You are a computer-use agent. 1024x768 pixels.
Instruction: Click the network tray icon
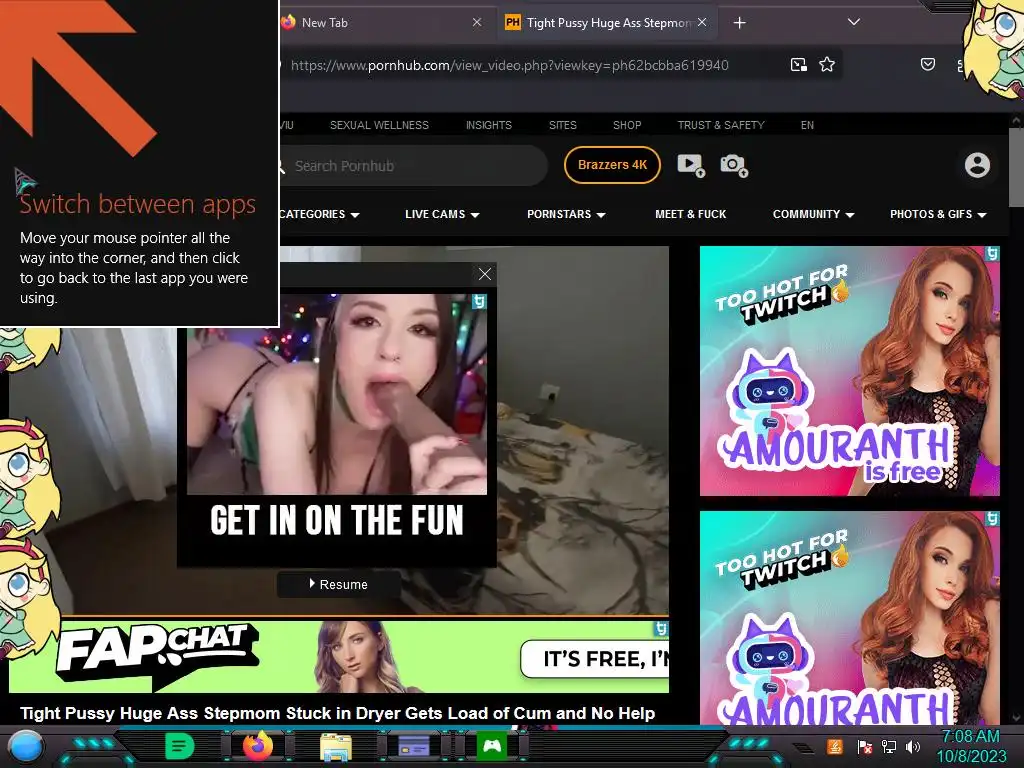coord(889,746)
